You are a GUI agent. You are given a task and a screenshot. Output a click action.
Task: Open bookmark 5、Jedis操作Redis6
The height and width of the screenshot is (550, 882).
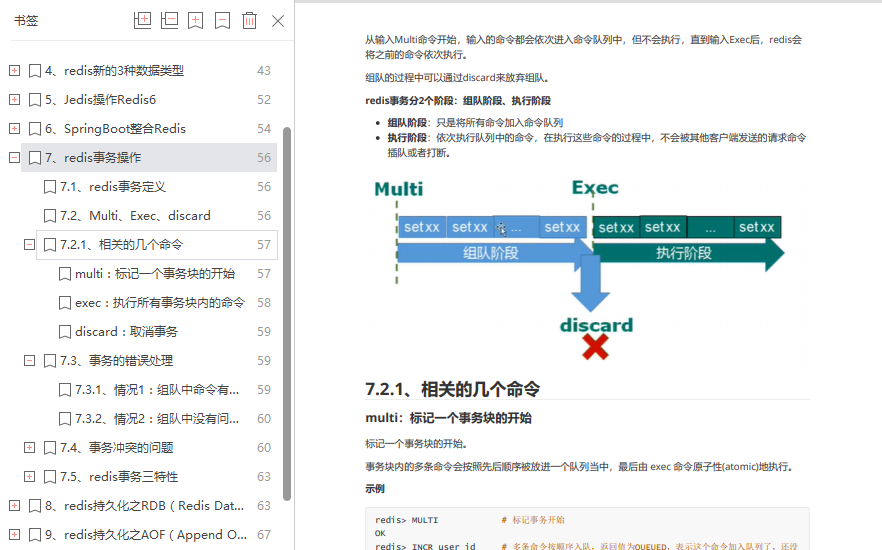(x=100, y=100)
